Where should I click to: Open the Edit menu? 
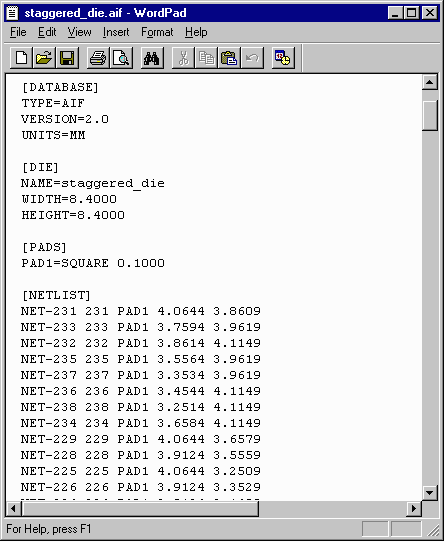[x=47, y=32]
